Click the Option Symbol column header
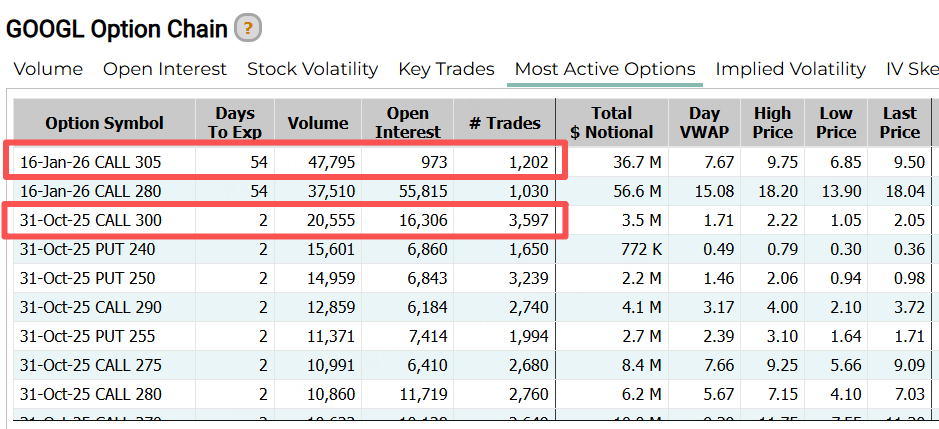This screenshot has height=429, width=939. click(104, 123)
